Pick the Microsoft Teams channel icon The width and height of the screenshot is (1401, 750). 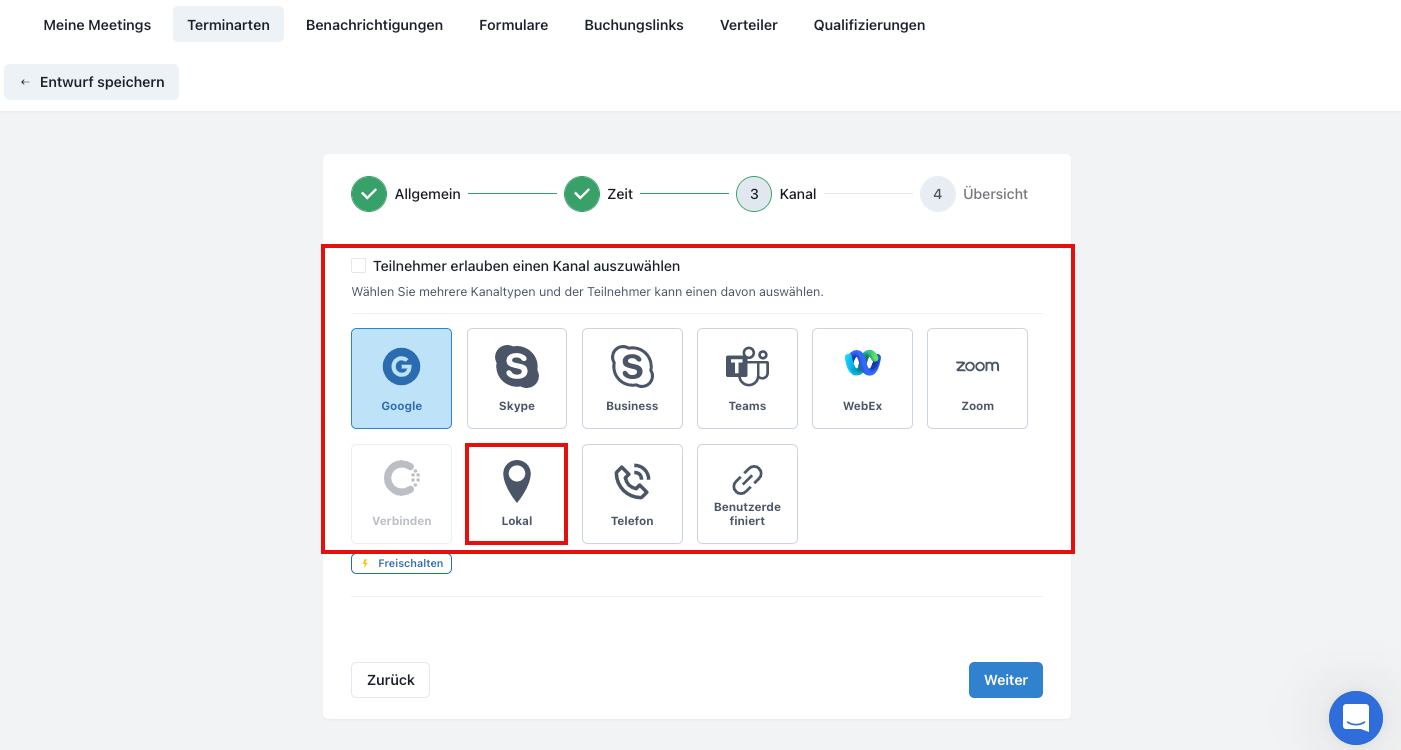747,367
